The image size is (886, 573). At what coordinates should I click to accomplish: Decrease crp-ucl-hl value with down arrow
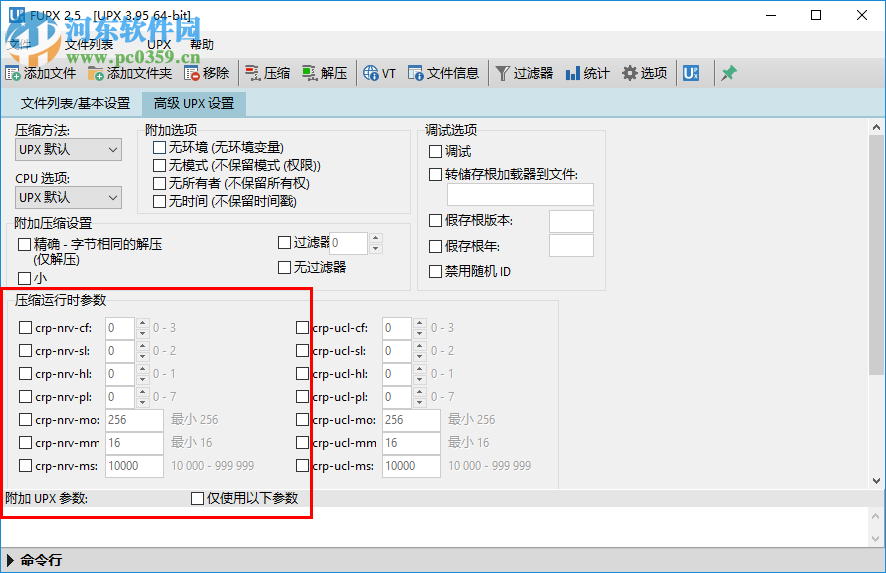click(x=419, y=379)
